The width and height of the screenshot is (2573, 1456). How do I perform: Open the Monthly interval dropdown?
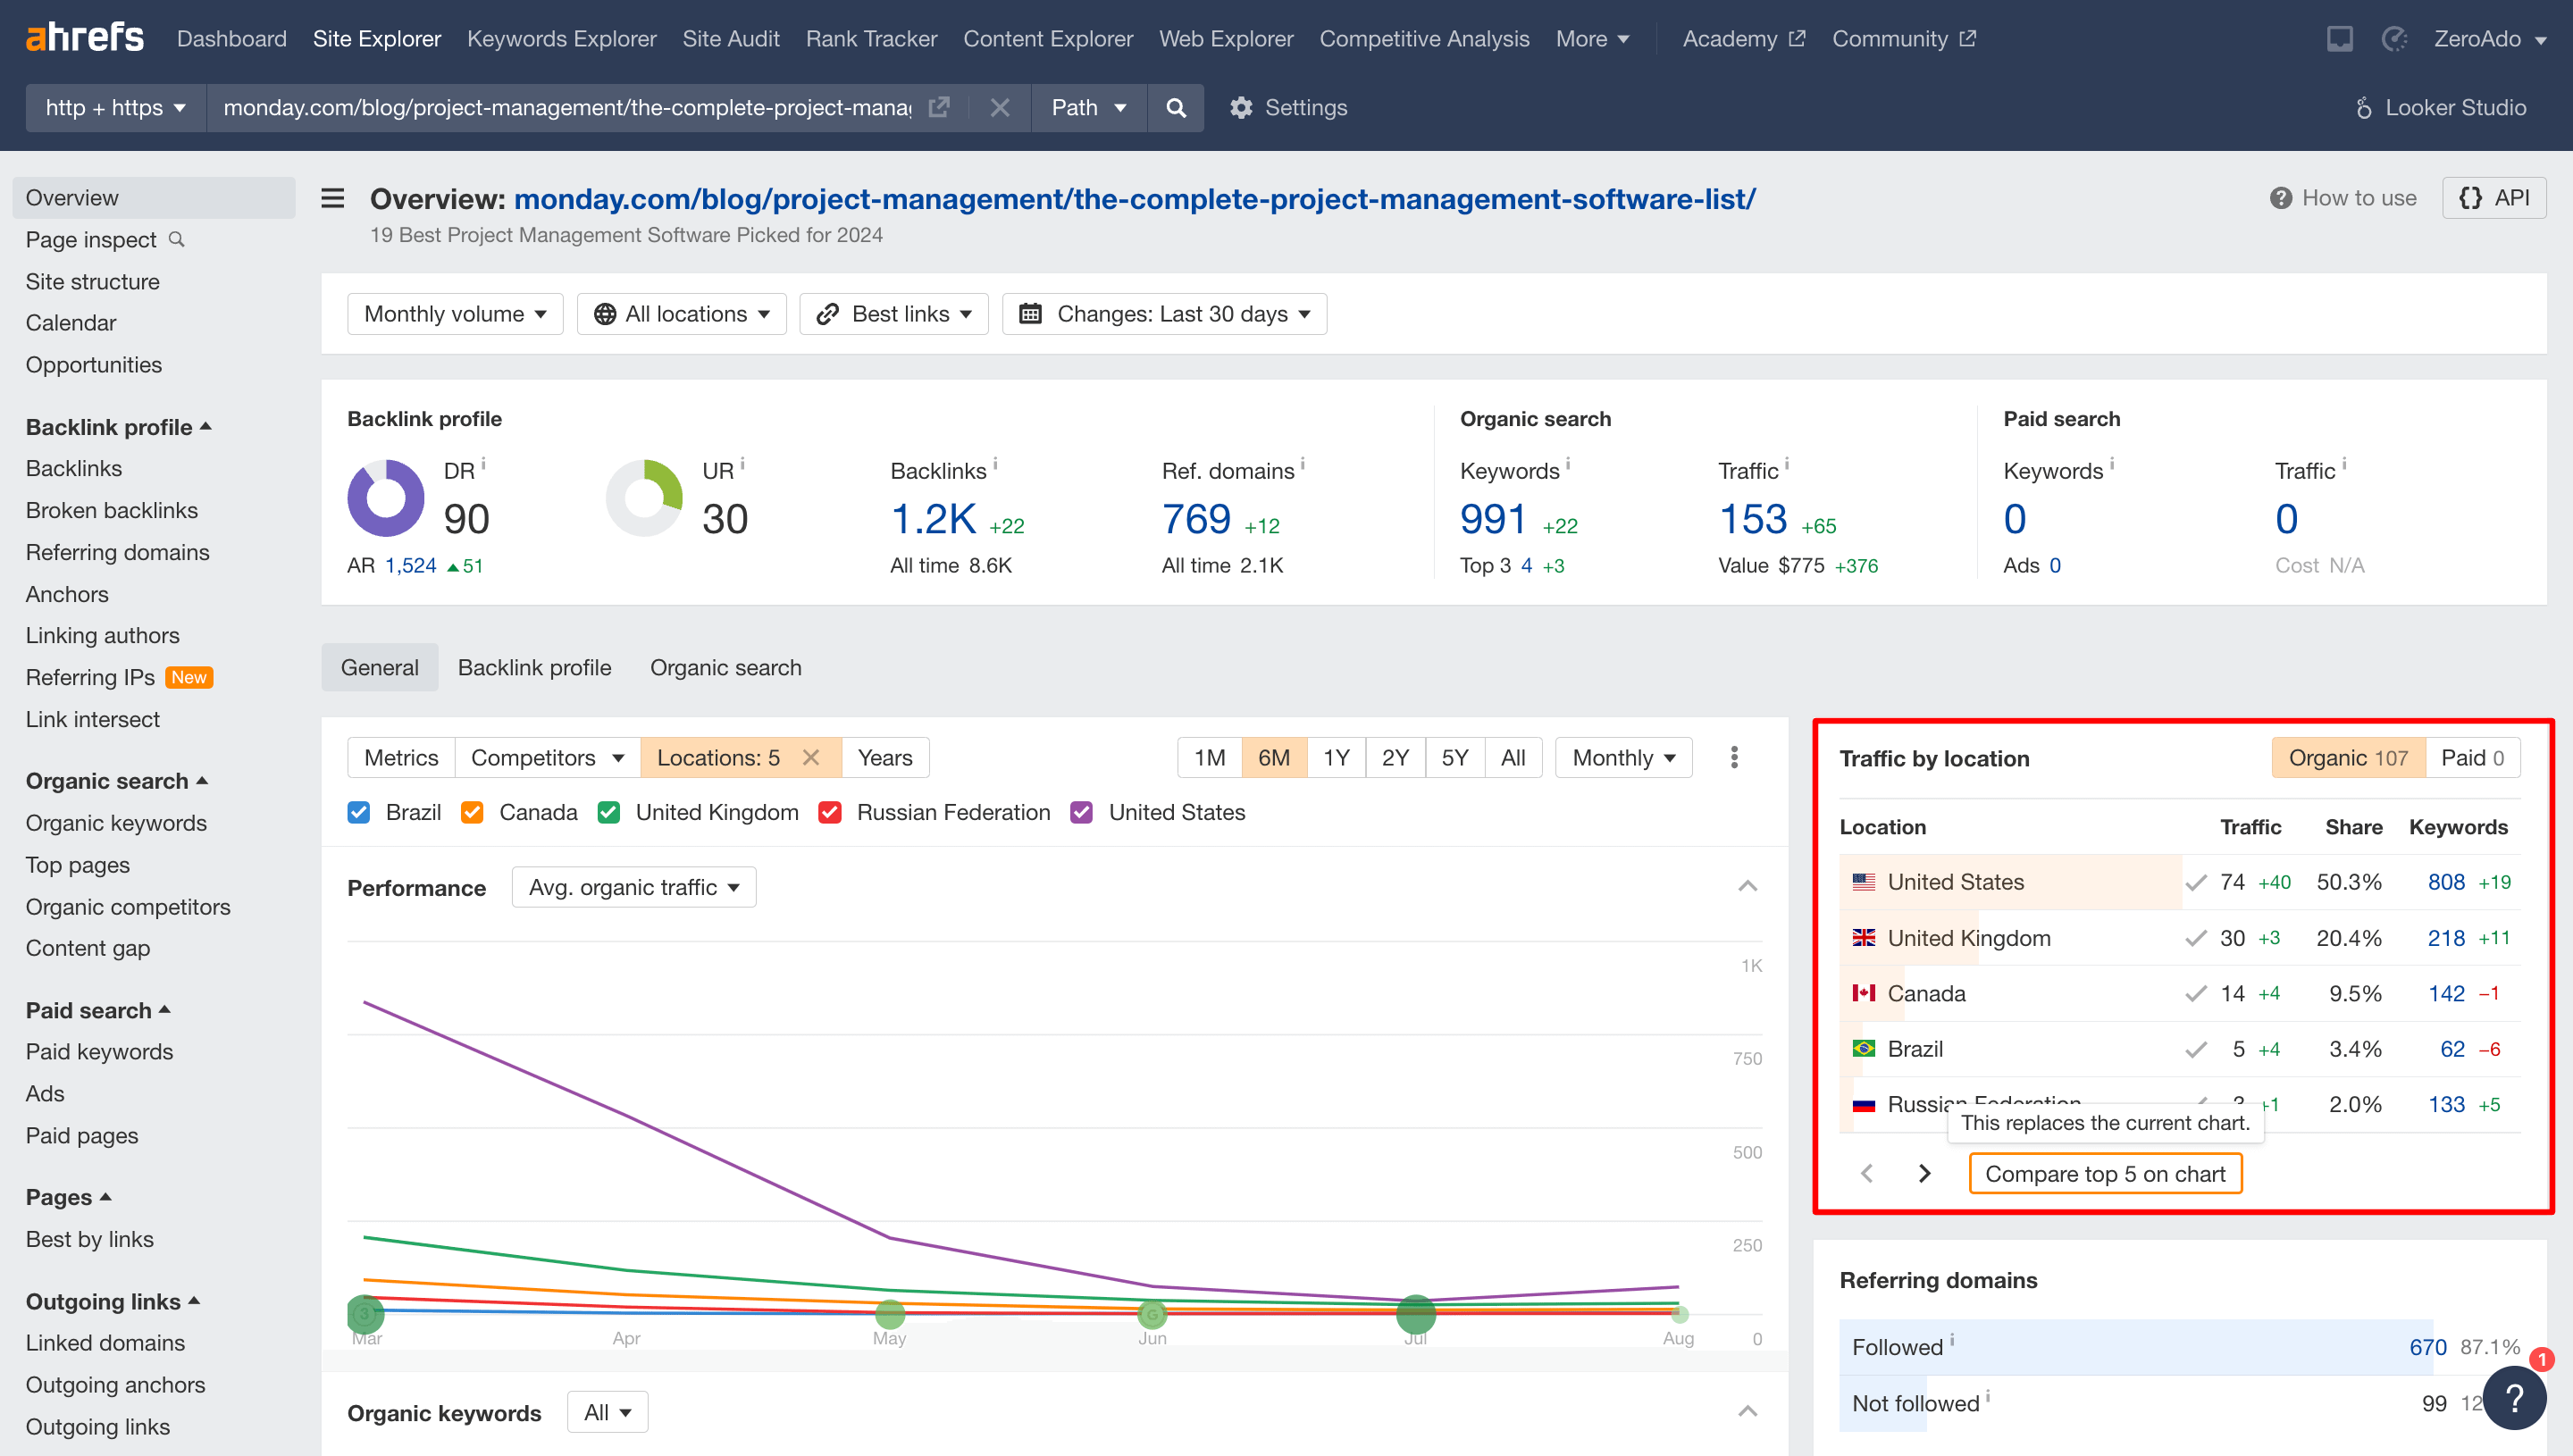pos(1623,757)
